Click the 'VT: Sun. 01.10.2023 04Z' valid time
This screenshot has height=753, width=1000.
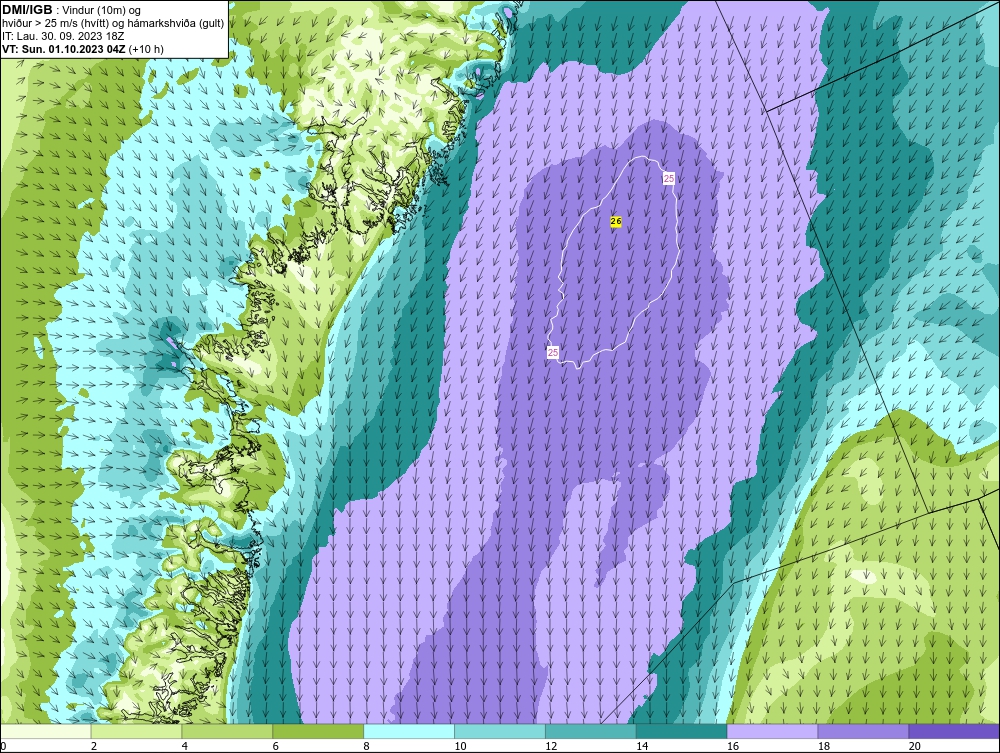pos(64,48)
